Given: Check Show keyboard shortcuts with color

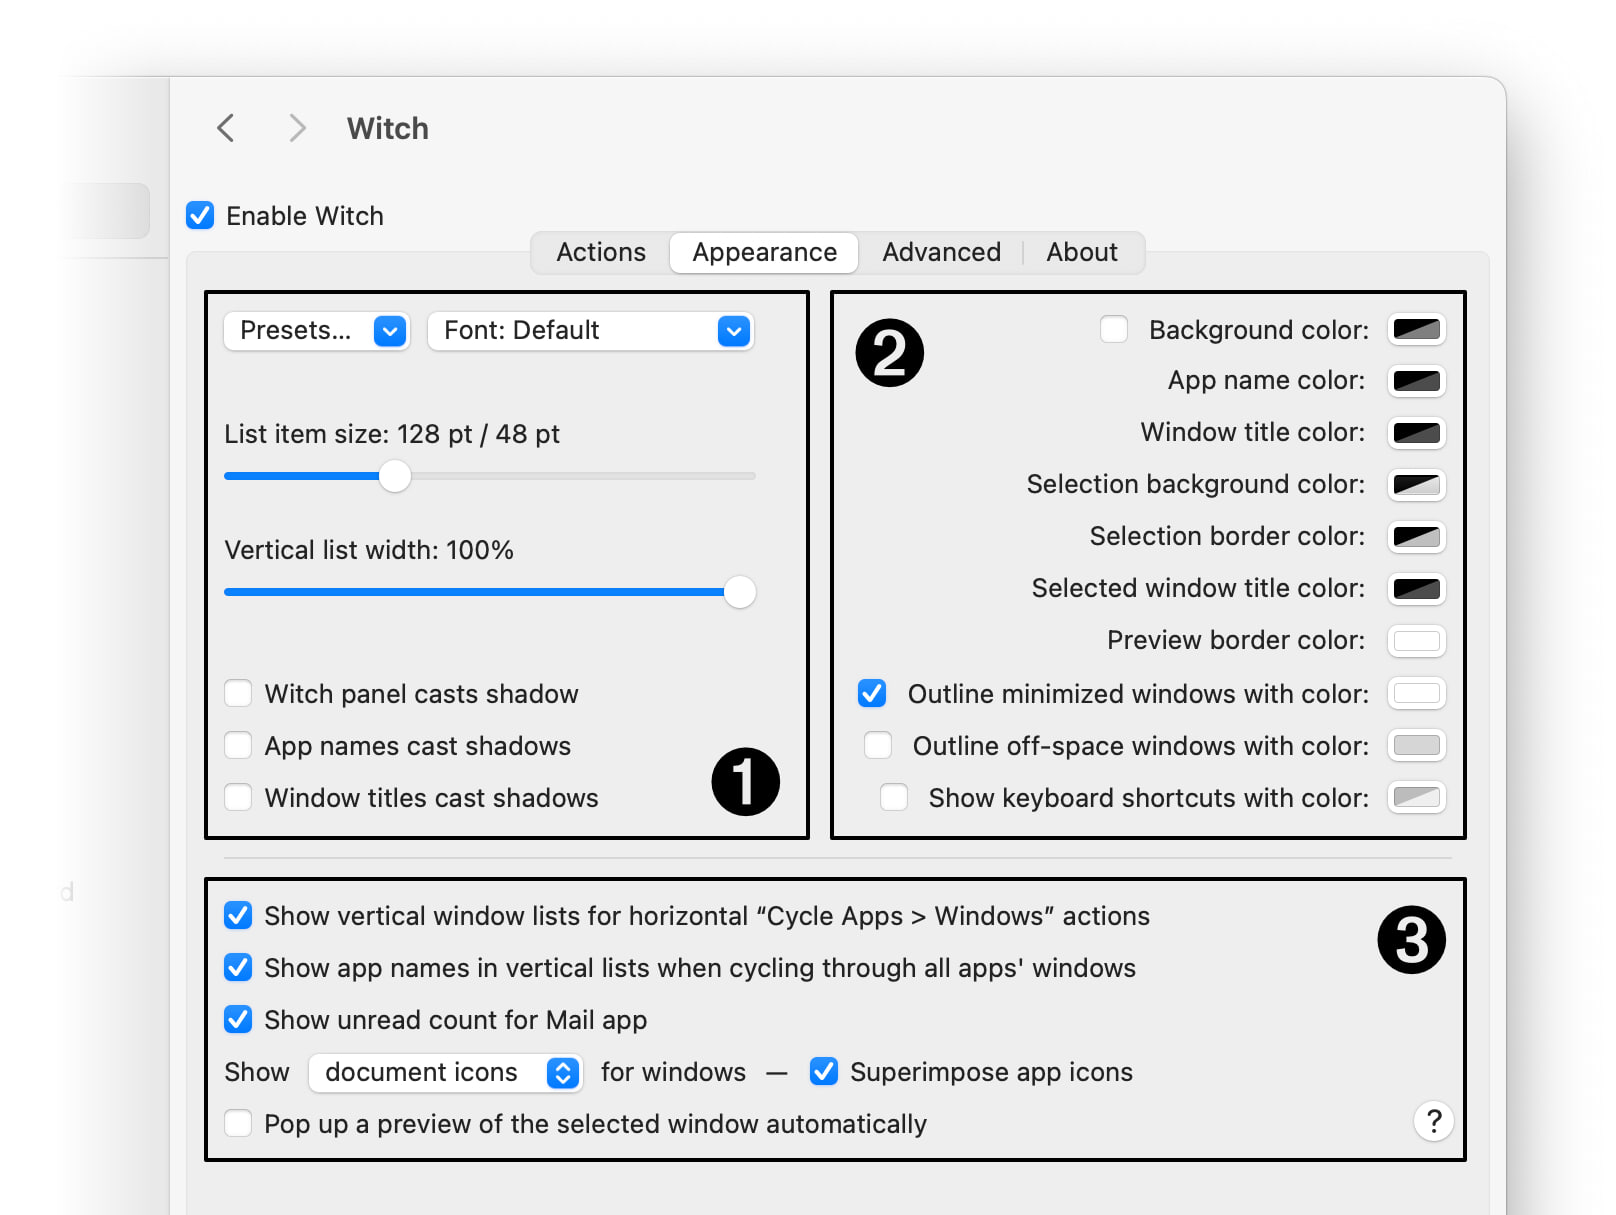Looking at the screenshot, I should [x=894, y=797].
